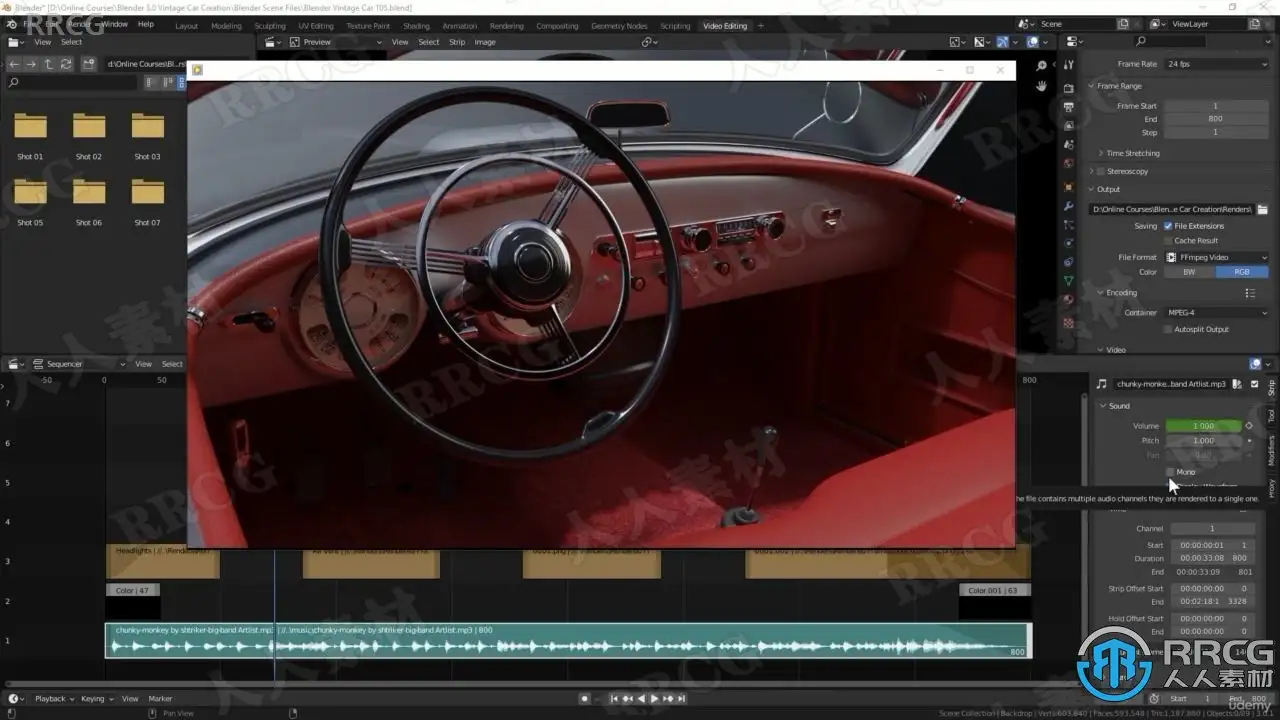Go forward in the file browser
The image size is (1280, 720).
pyautogui.click(x=31, y=64)
